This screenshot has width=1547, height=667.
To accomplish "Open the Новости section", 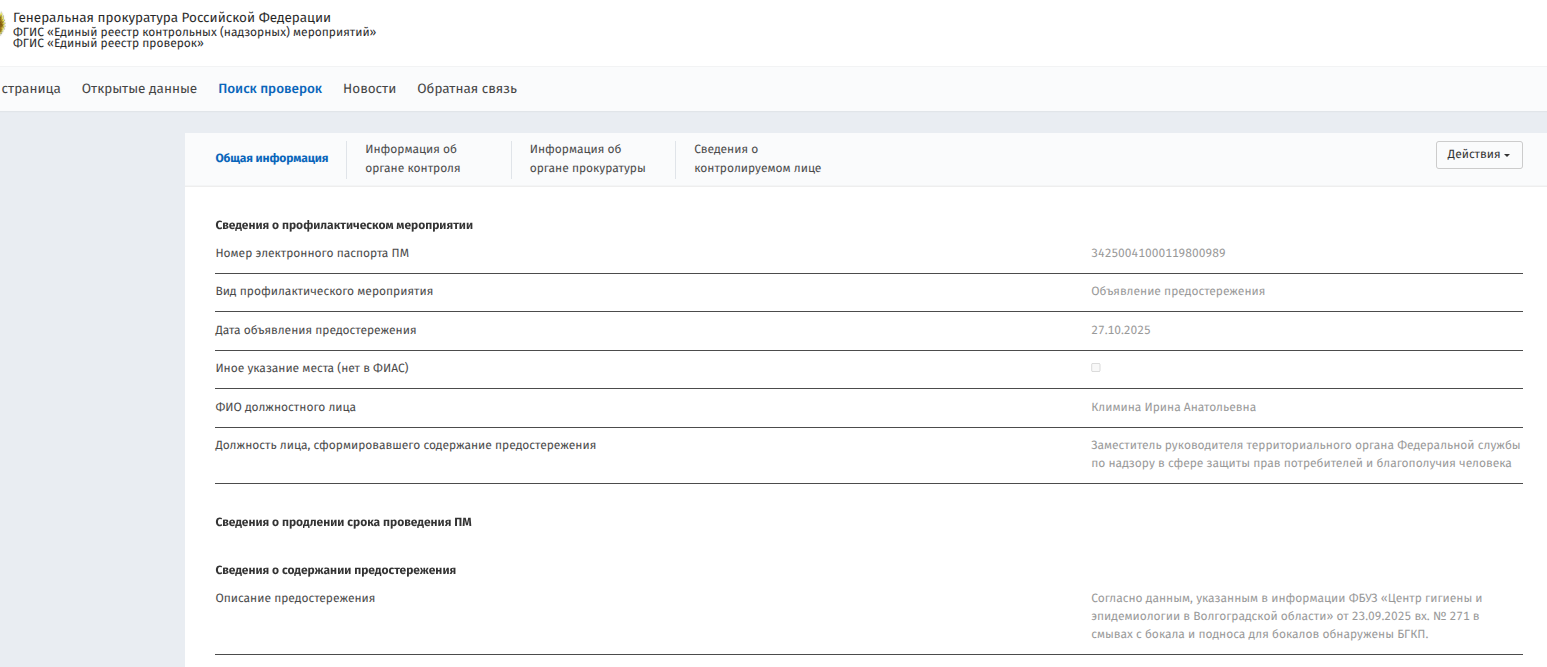I will (369, 89).
